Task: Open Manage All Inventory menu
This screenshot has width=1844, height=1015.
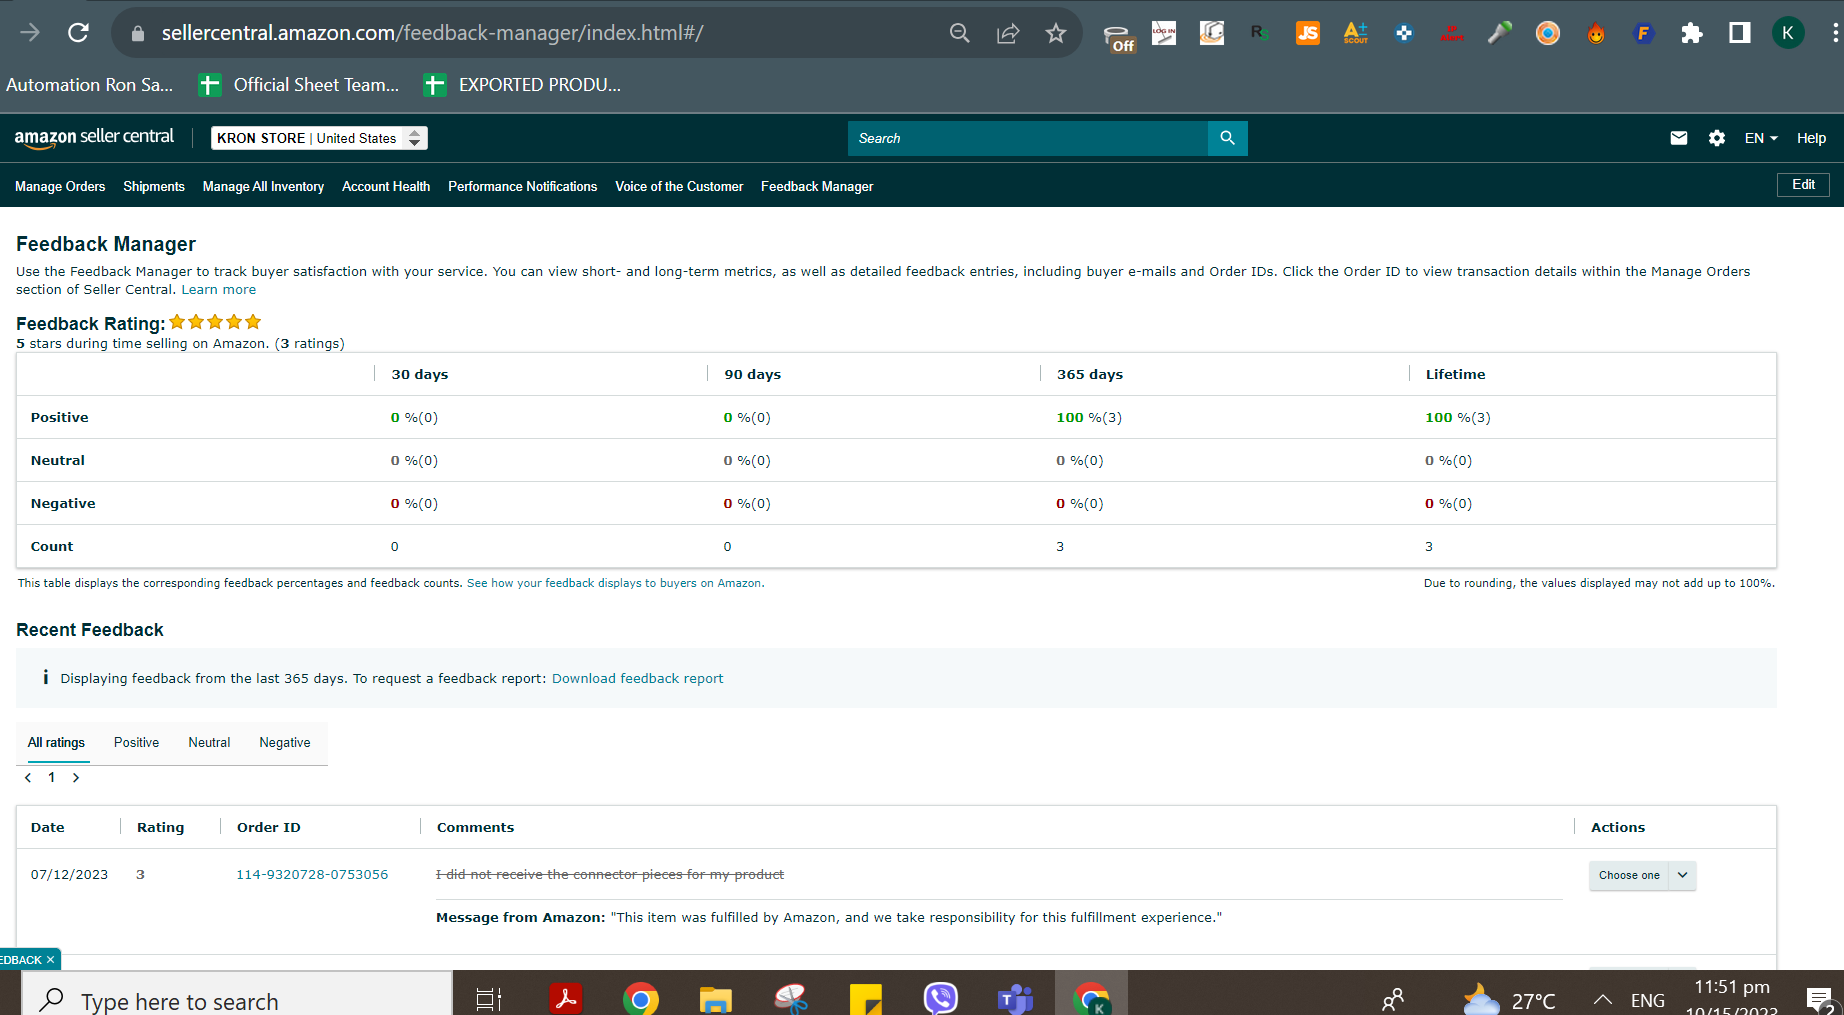Action: coord(263,186)
